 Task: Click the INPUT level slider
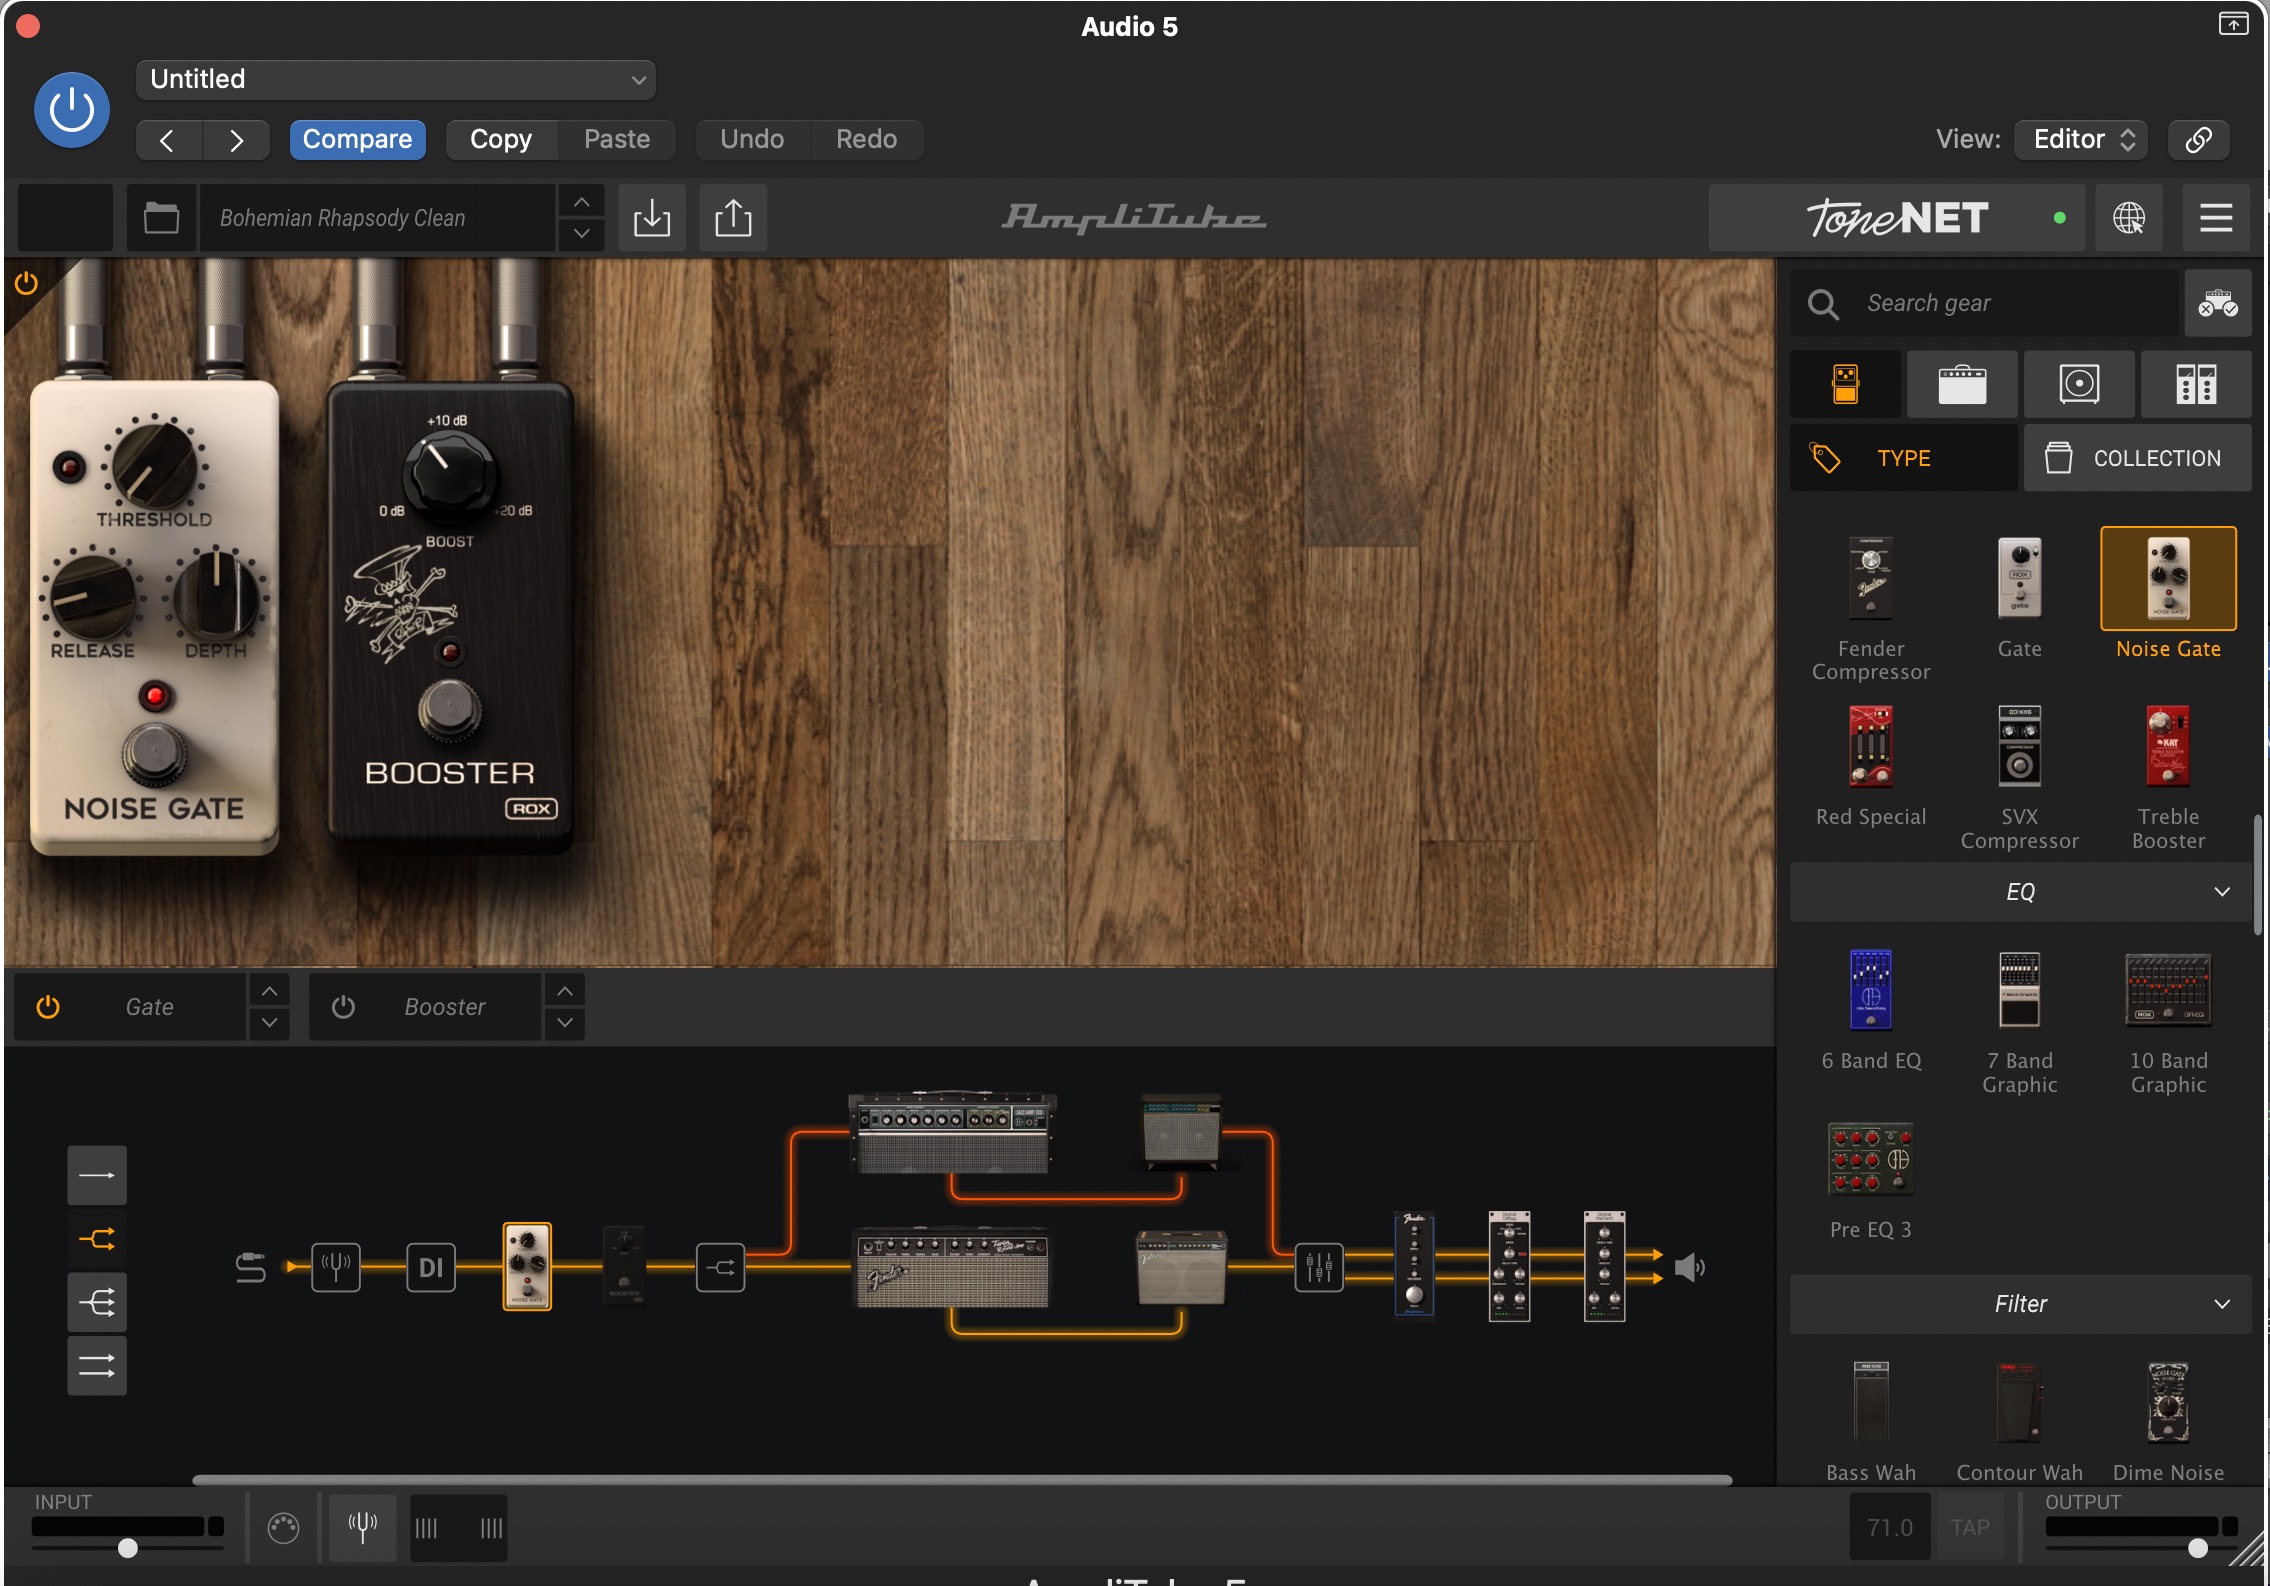pyautogui.click(x=127, y=1548)
